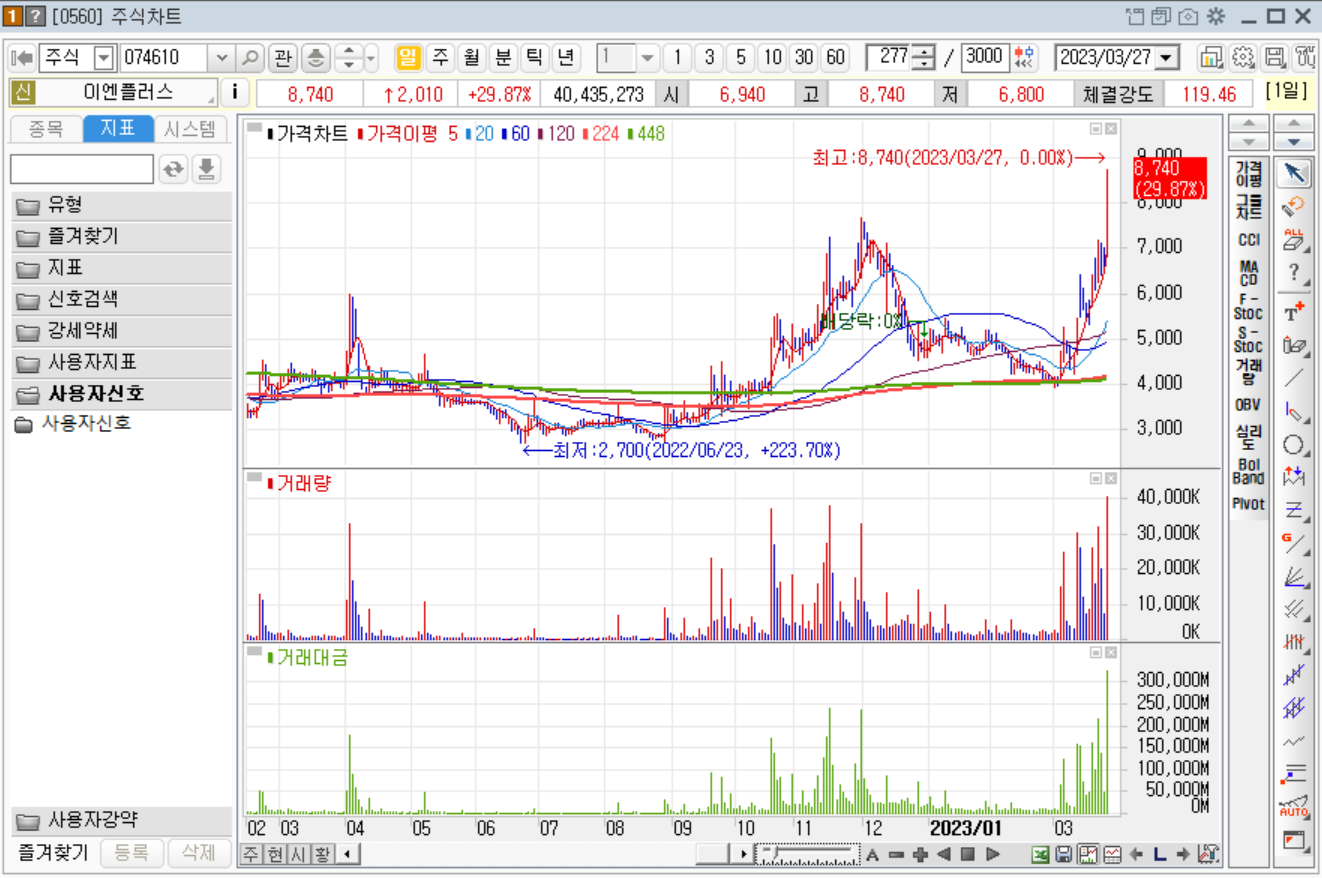Add Pivot indicator from side list
The image size is (1322, 878).
click(1248, 504)
